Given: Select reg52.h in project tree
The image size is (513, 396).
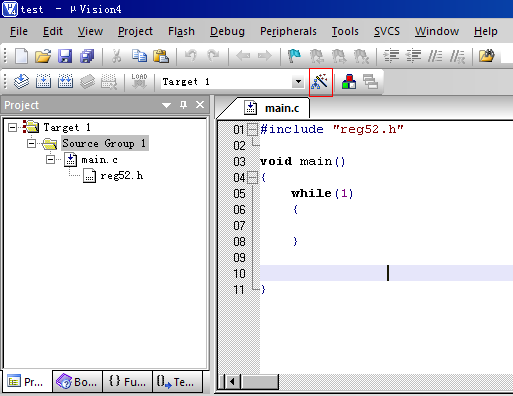Looking at the screenshot, I should [121, 176].
